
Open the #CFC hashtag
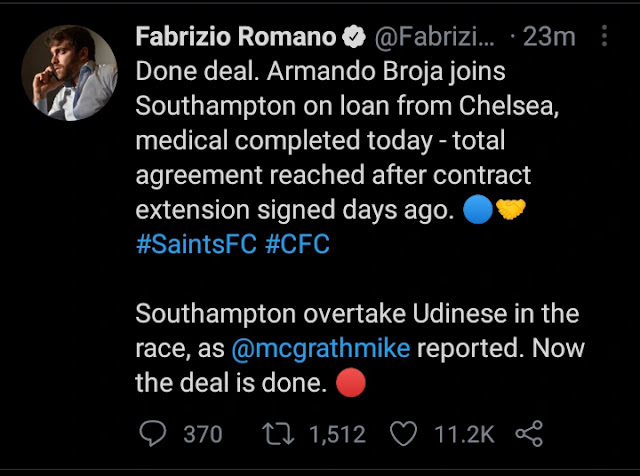click(296, 245)
